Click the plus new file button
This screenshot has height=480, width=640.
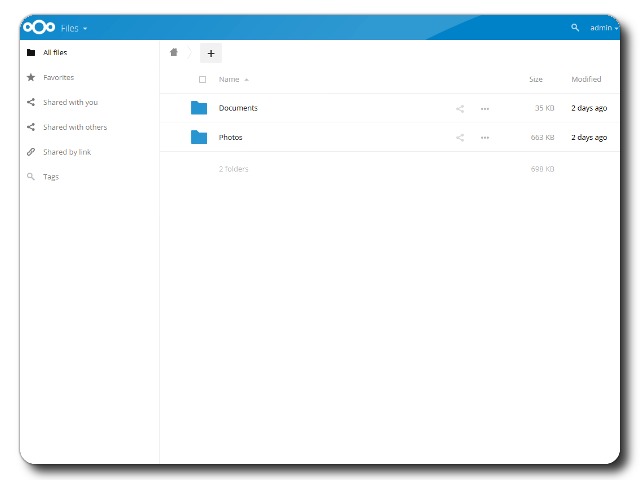coord(211,54)
